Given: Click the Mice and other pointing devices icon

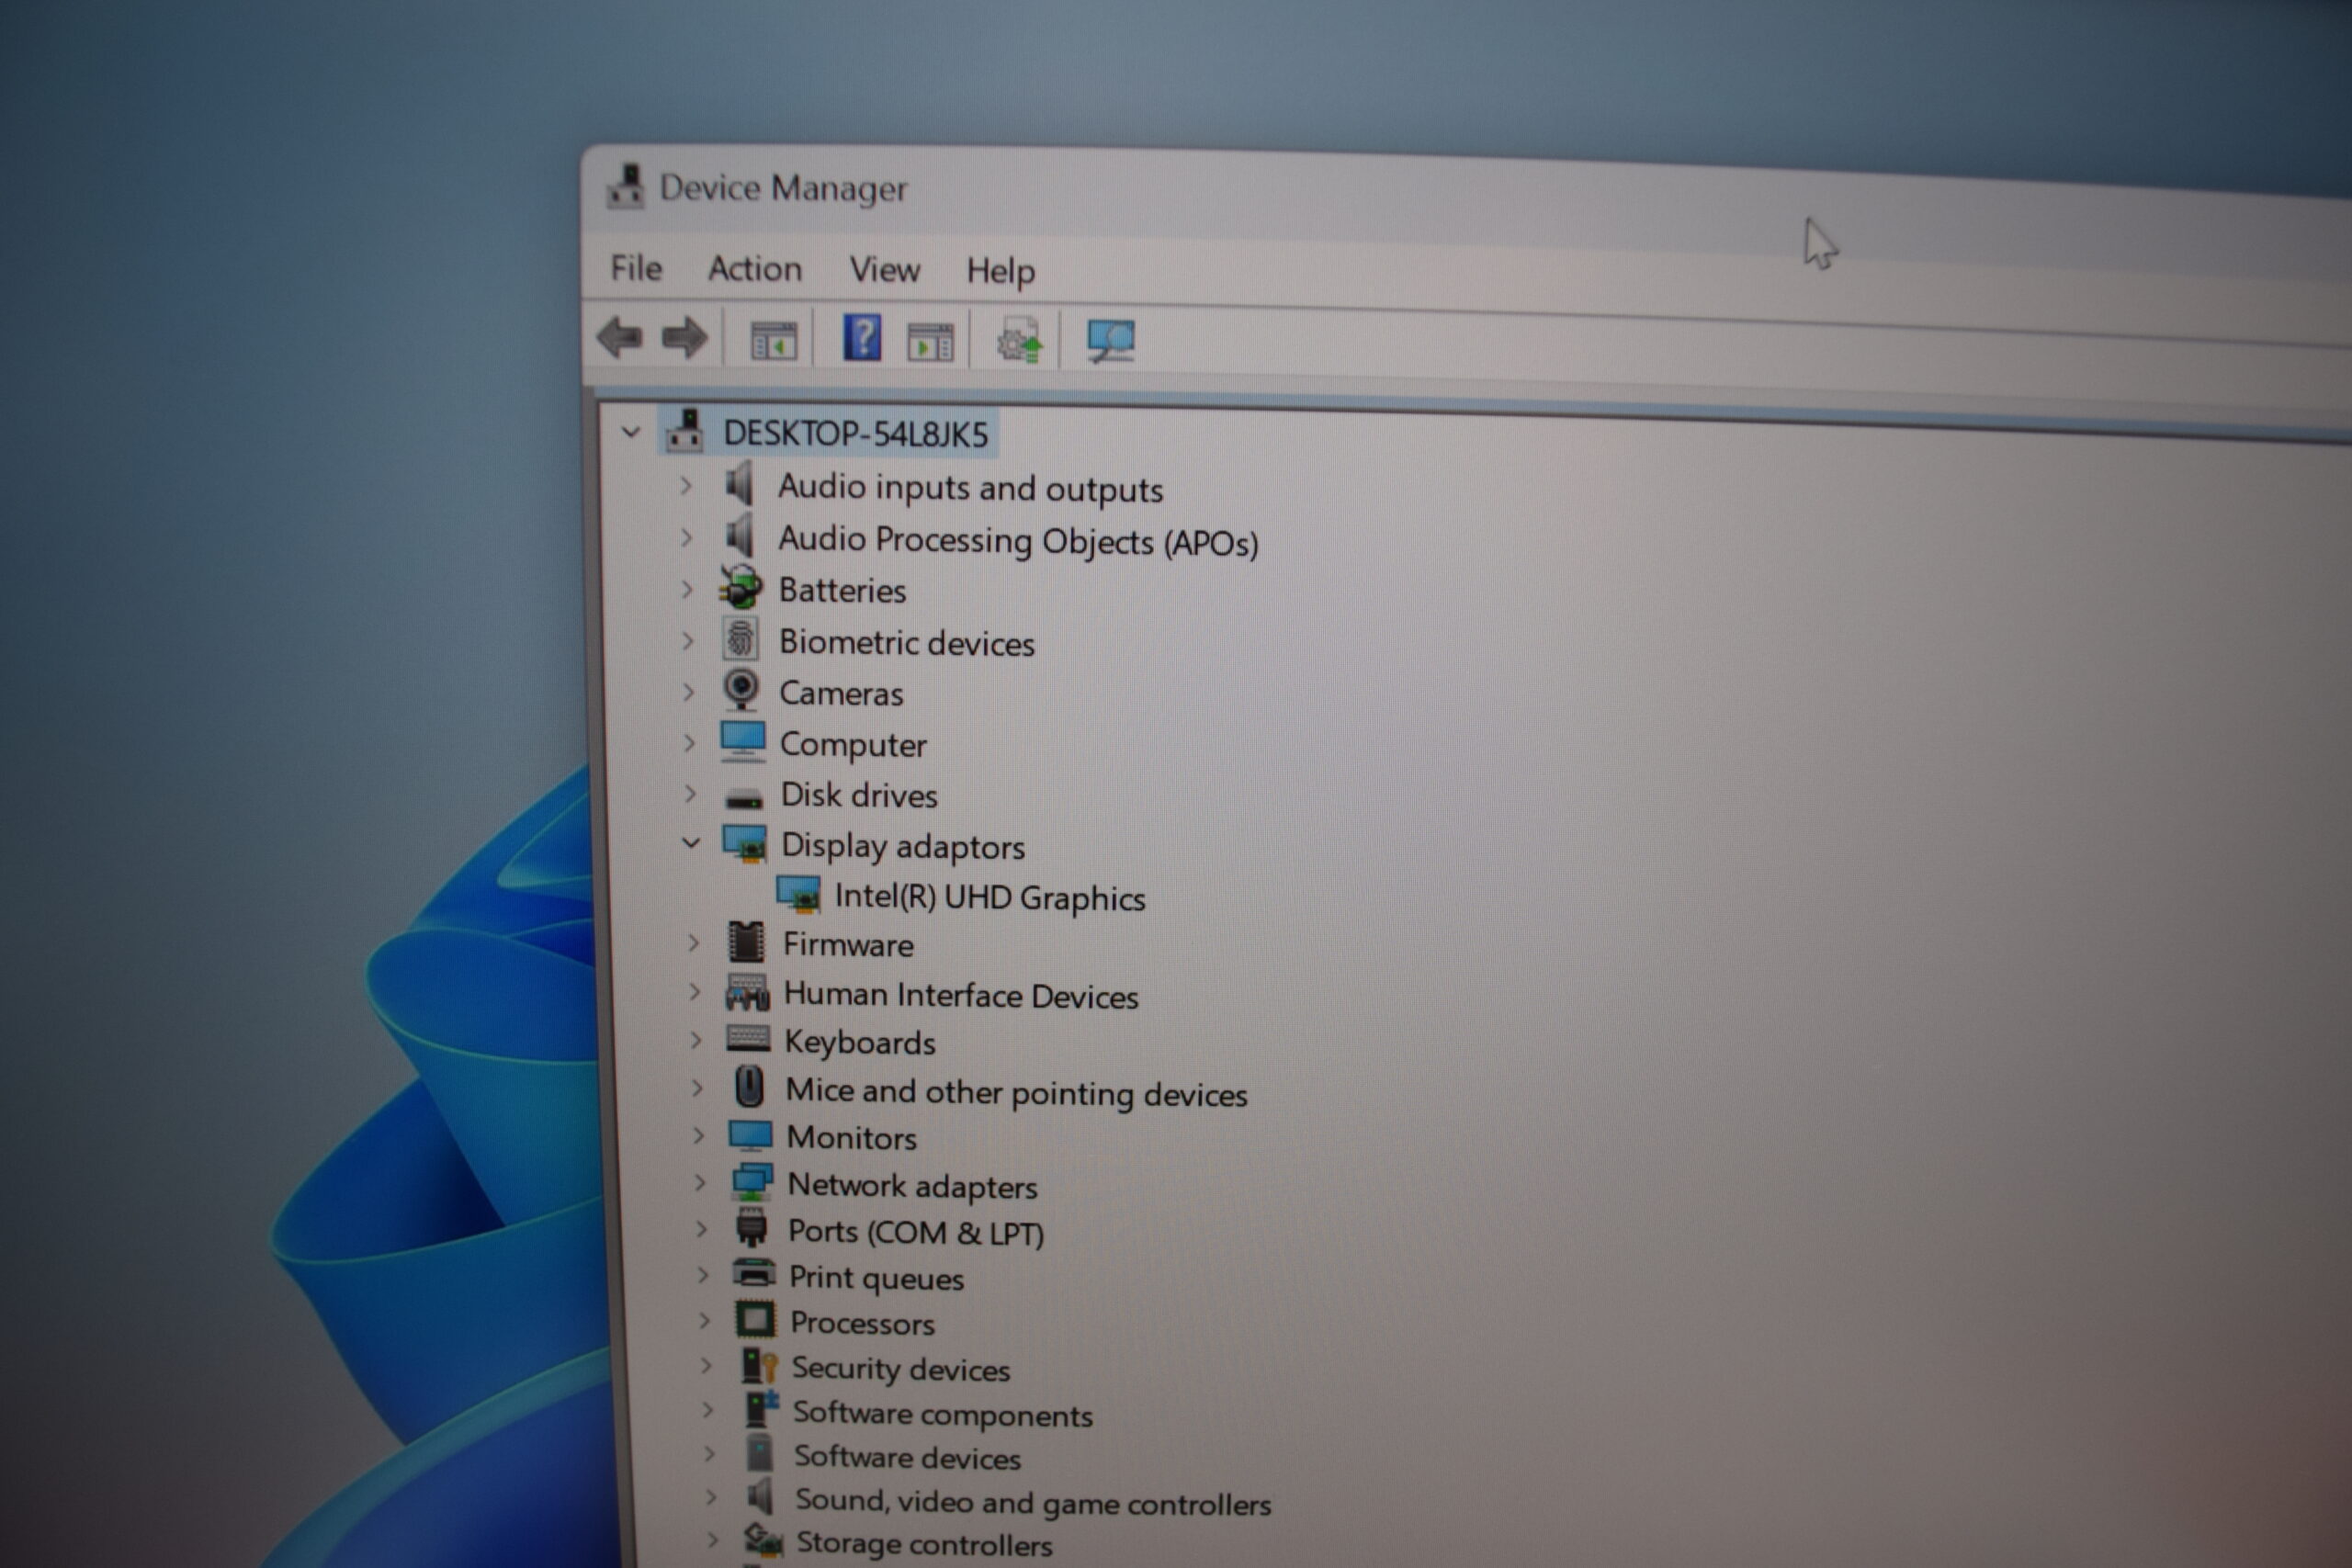Looking at the screenshot, I should coord(749,1087).
